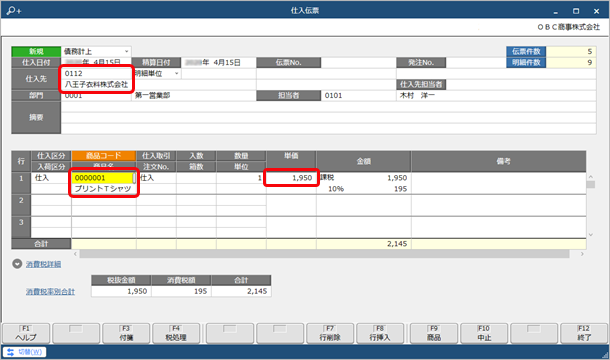This screenshot has height=360, width=610.
Task: Click the F10 中止 cancel button
Action: pyautogui.click(x=484, y=334)
